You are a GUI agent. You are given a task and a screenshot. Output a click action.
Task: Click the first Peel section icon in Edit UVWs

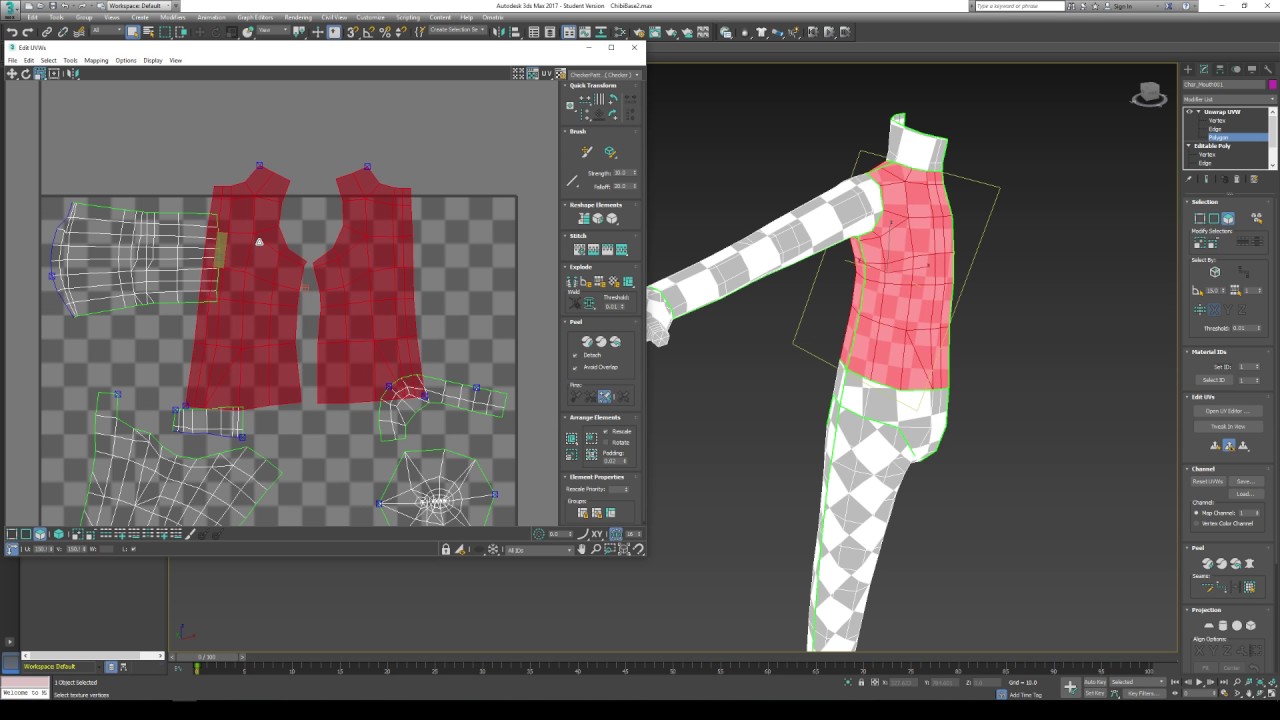coord(587,342)
